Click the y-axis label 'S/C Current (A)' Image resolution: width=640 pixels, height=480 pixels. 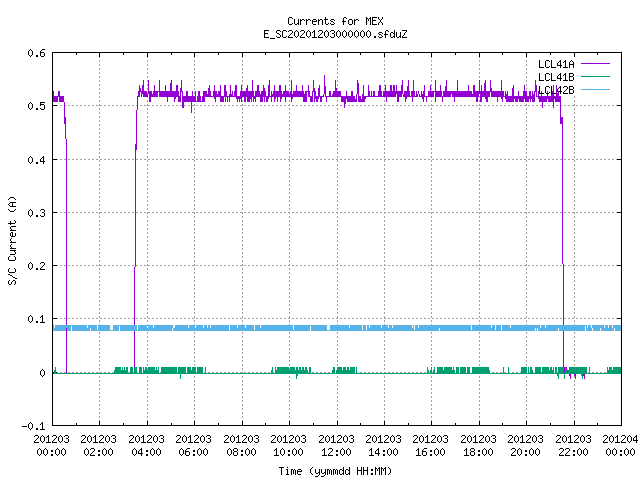(12, 240)
